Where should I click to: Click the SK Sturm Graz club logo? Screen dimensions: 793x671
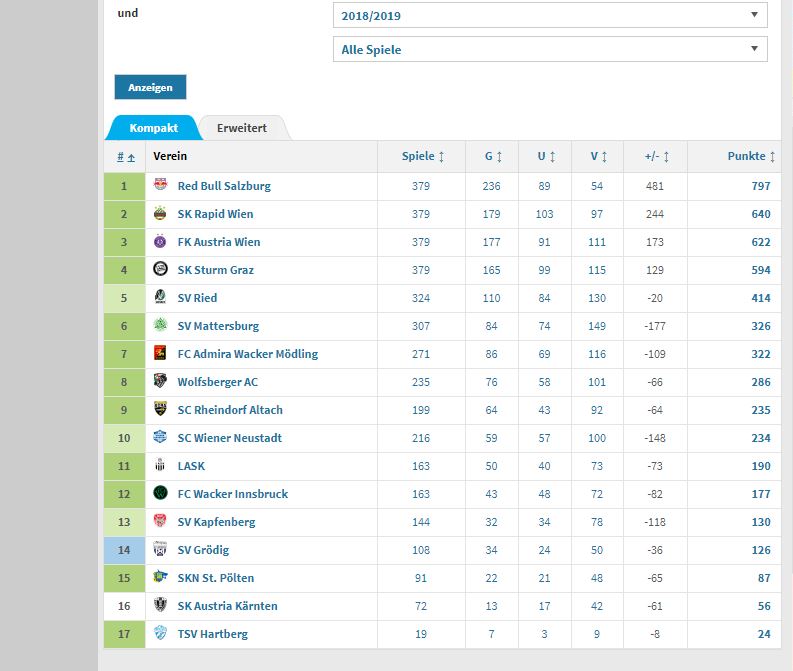pos(160,269)
